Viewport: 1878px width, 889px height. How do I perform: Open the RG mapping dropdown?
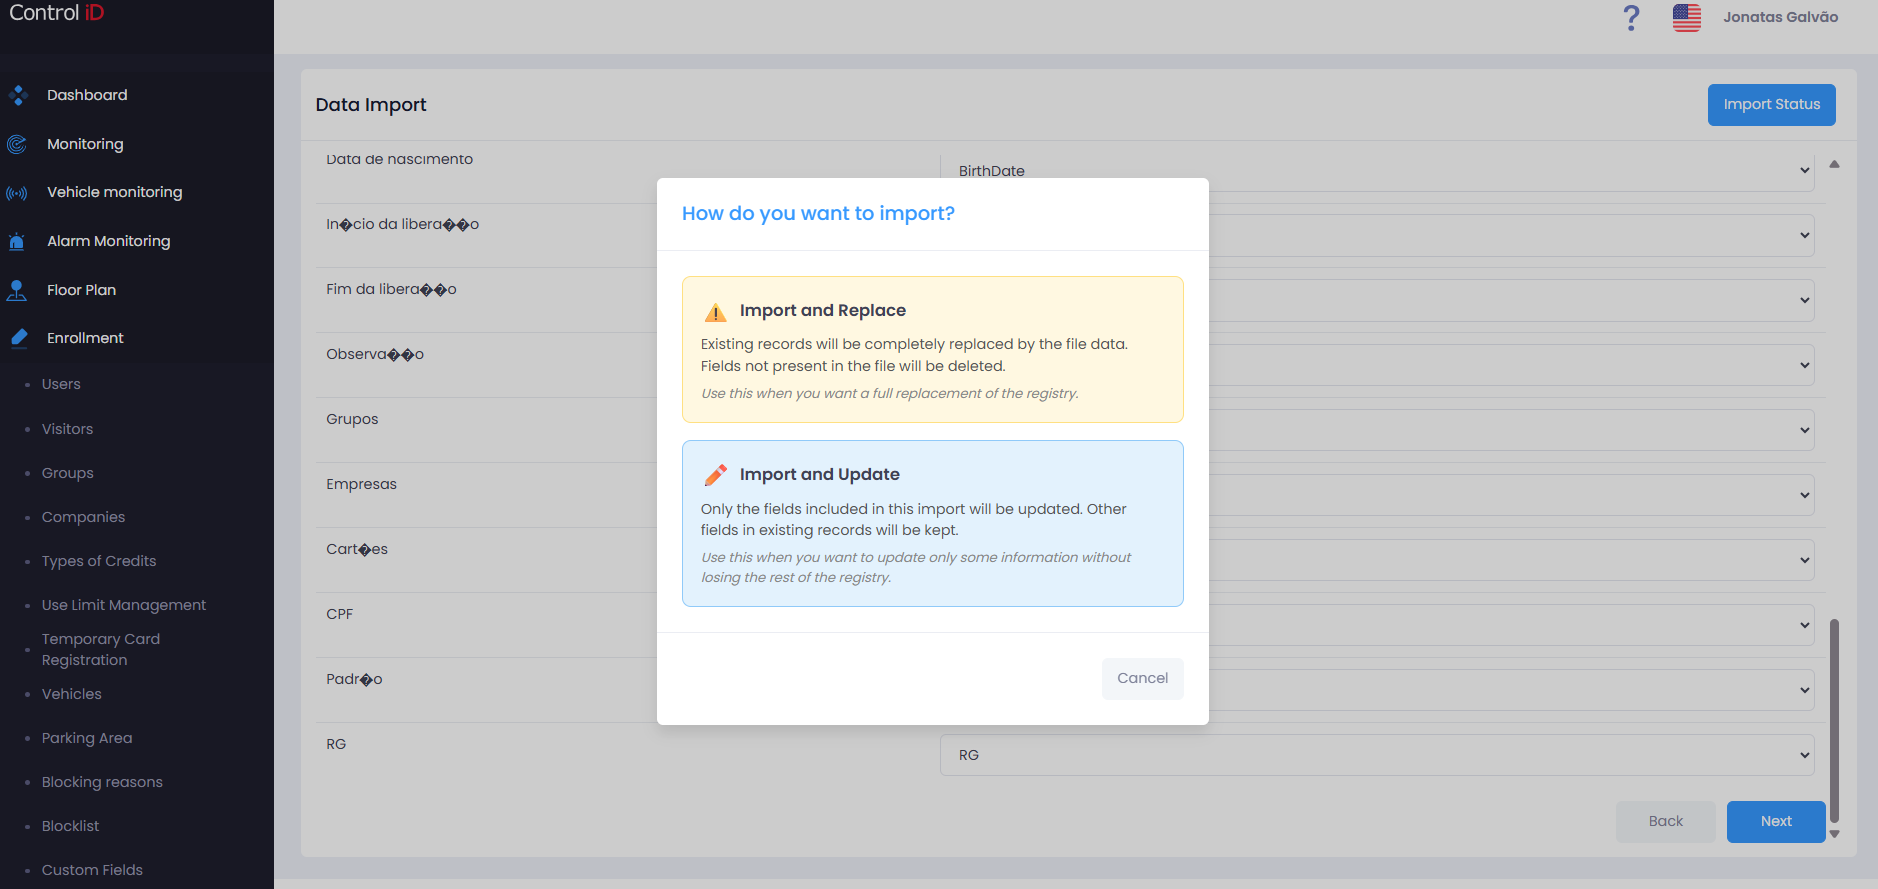coord(1376,755)
